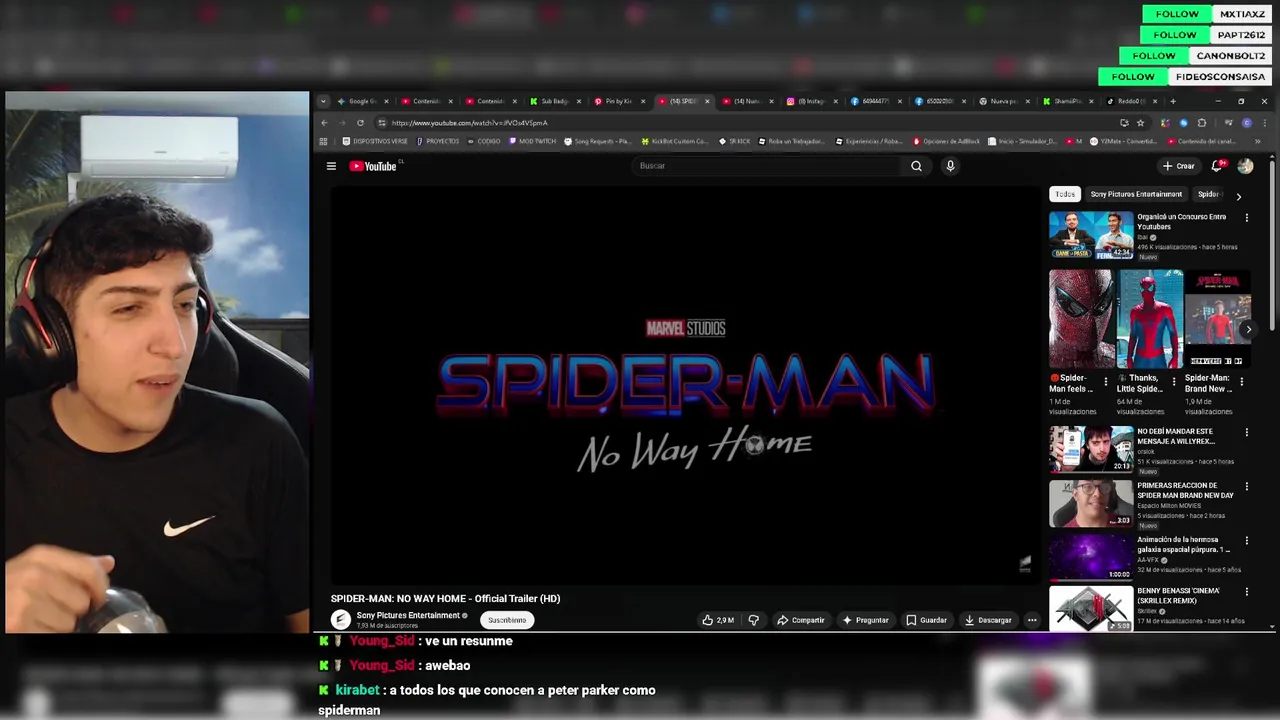This screenshot has width=1280, height=720.
Task: Open the tab search chevron in browser
Action: point(323,101)
